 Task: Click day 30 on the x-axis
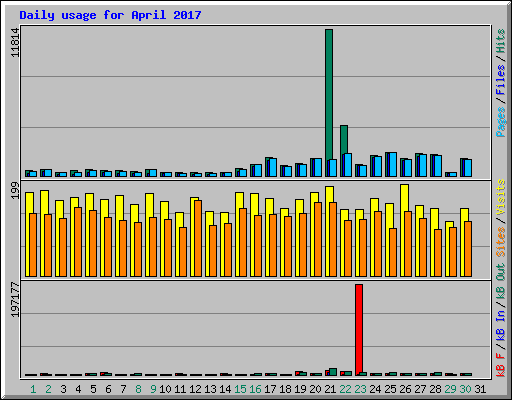coord(465,389)
